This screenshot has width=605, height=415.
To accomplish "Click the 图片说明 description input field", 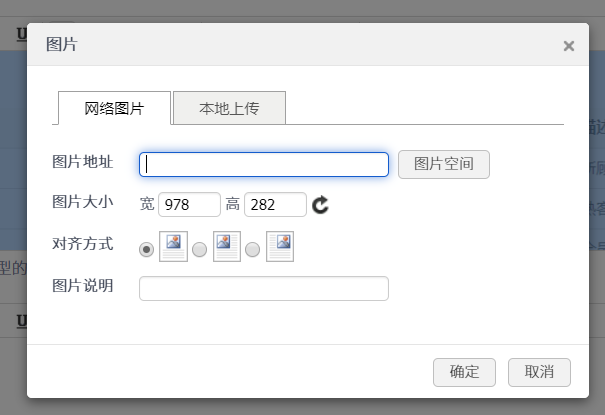I will (264, 289).
